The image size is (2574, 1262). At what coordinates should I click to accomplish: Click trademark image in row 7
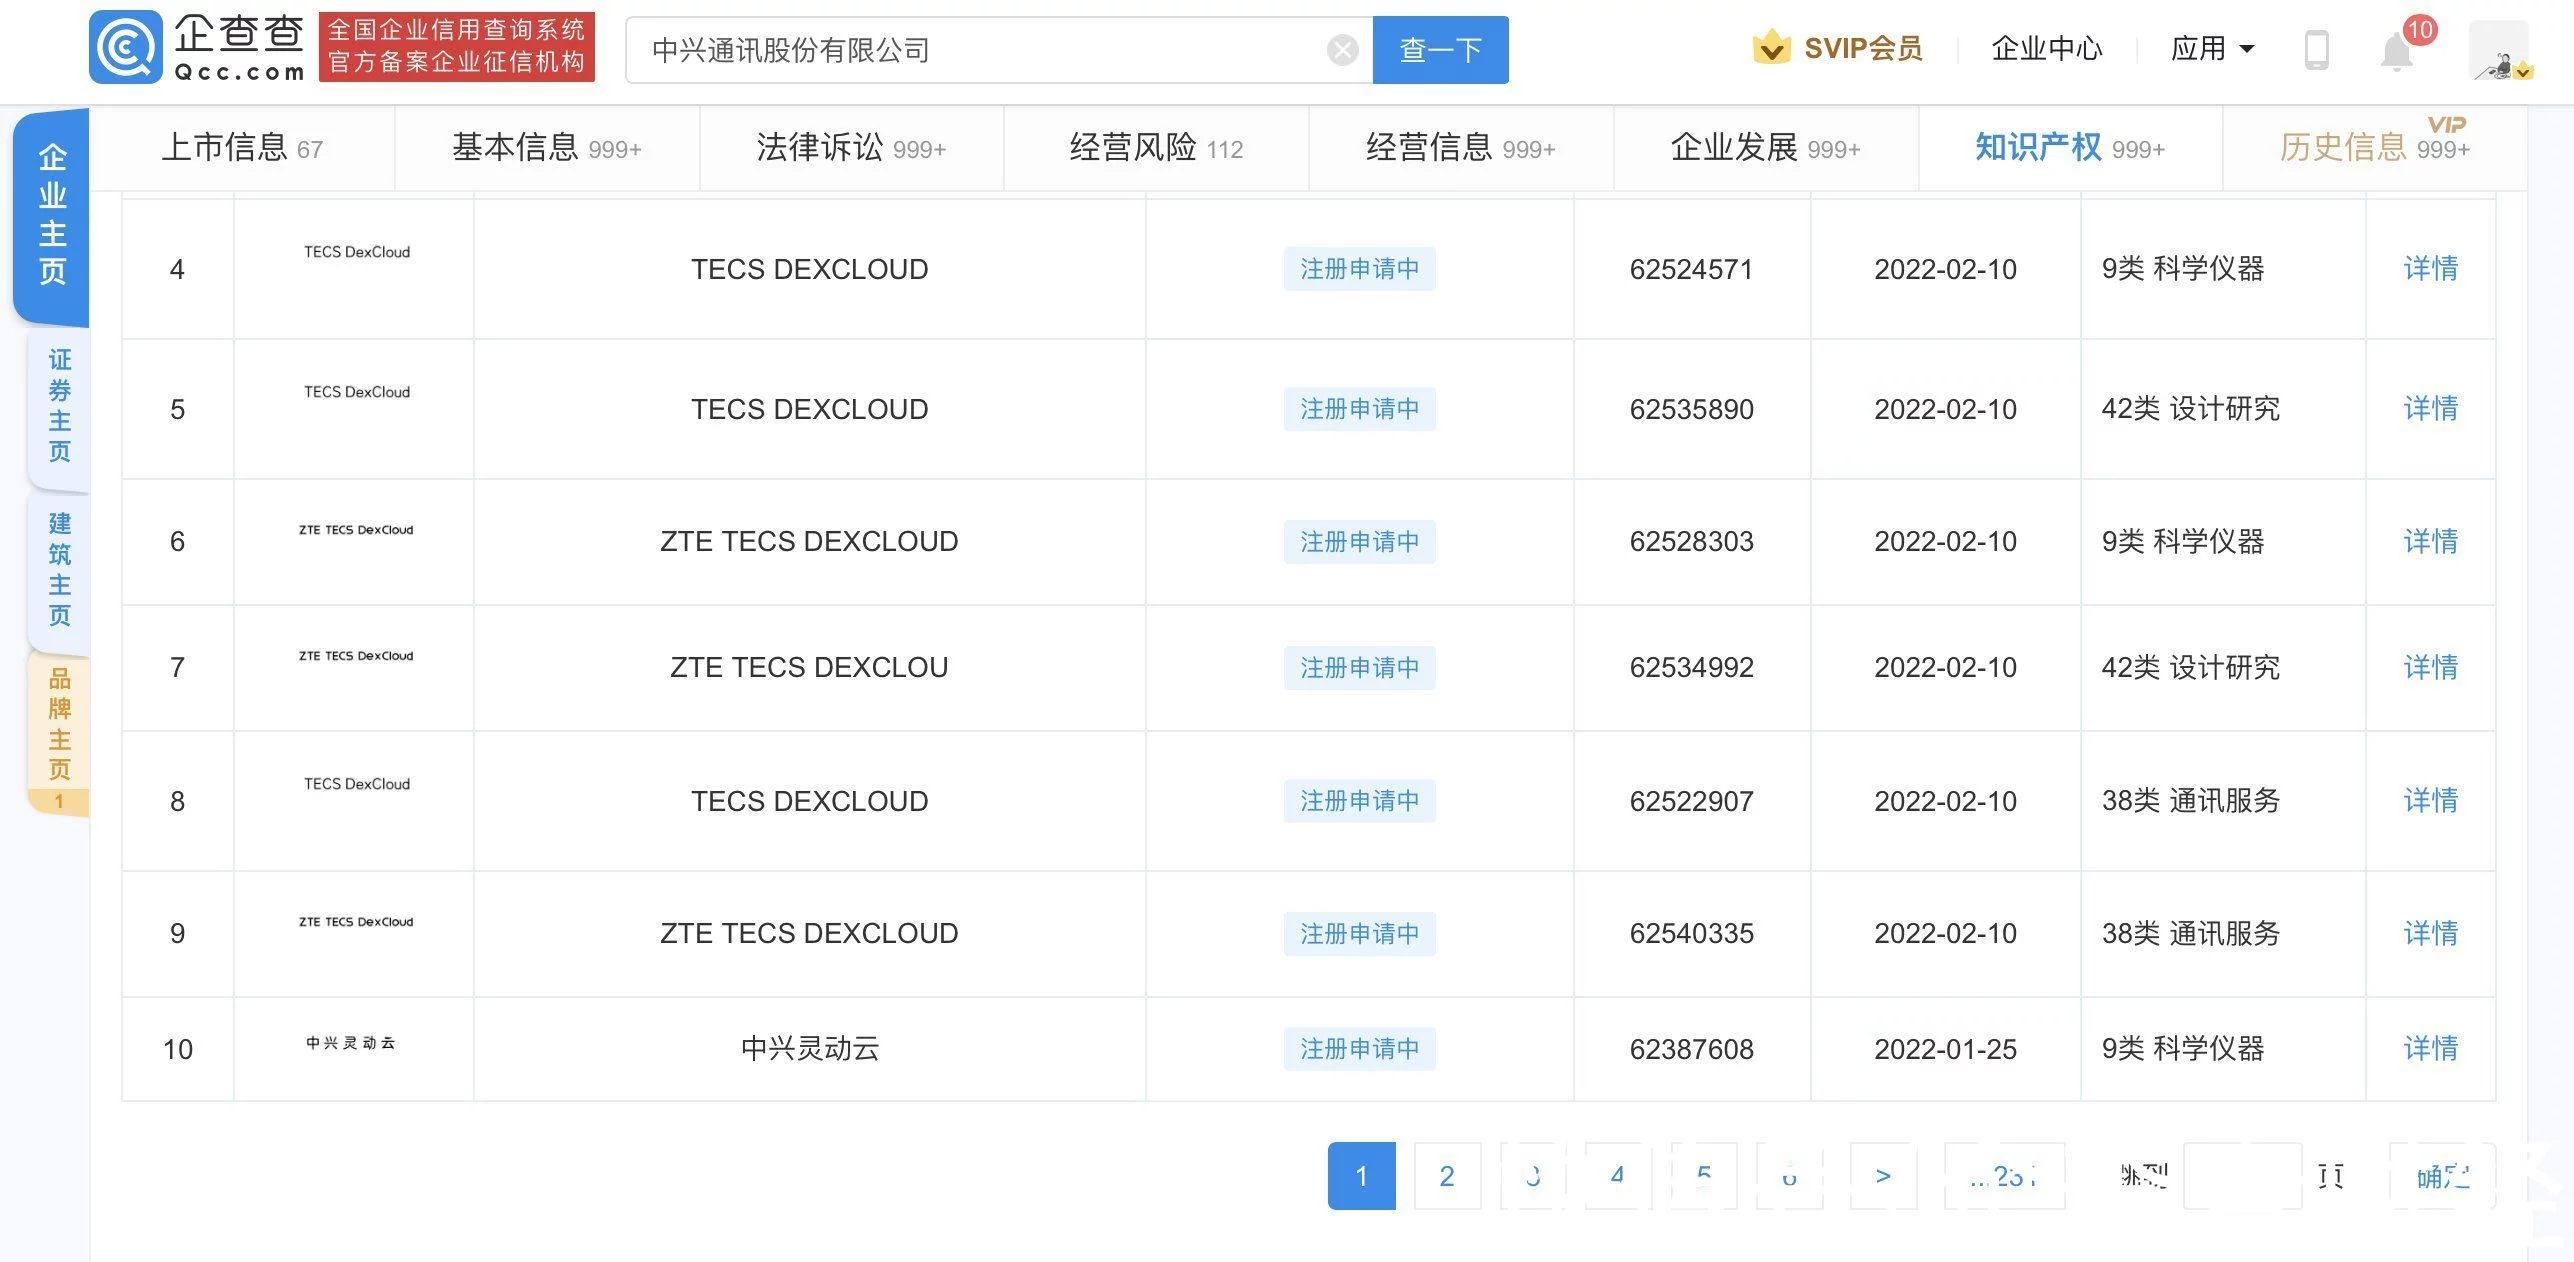tap(356, 656)
